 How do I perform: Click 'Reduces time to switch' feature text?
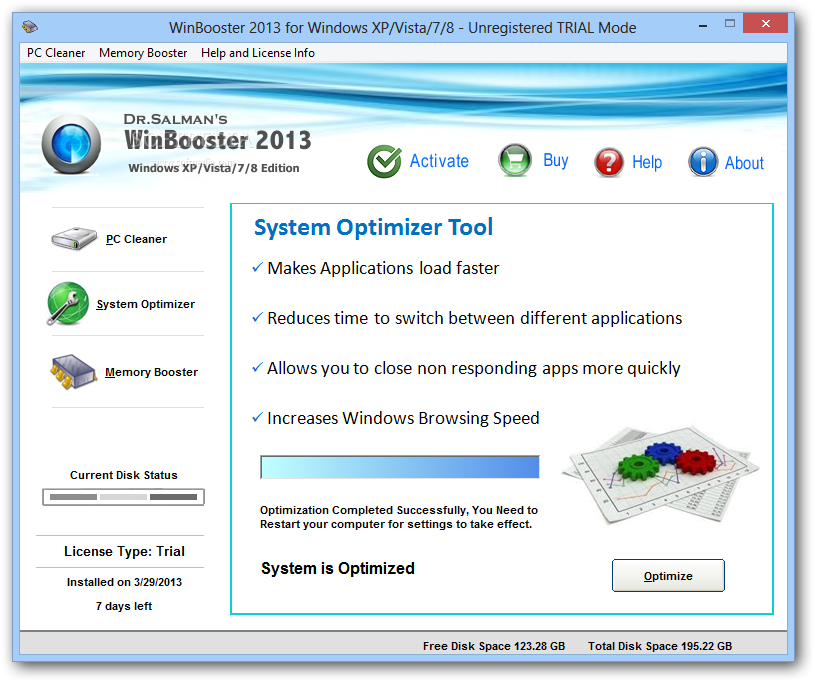tap(475, 318)
